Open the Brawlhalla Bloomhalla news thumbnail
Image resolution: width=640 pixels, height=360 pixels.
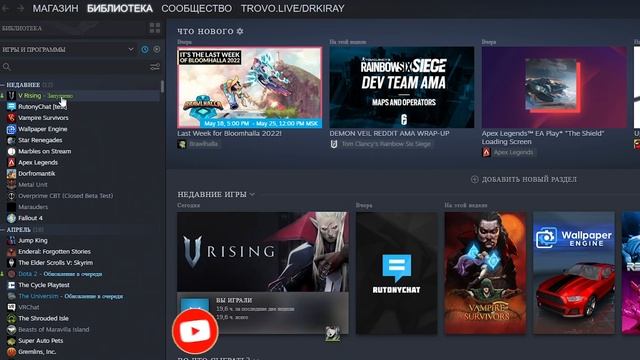tap(249, 87)
